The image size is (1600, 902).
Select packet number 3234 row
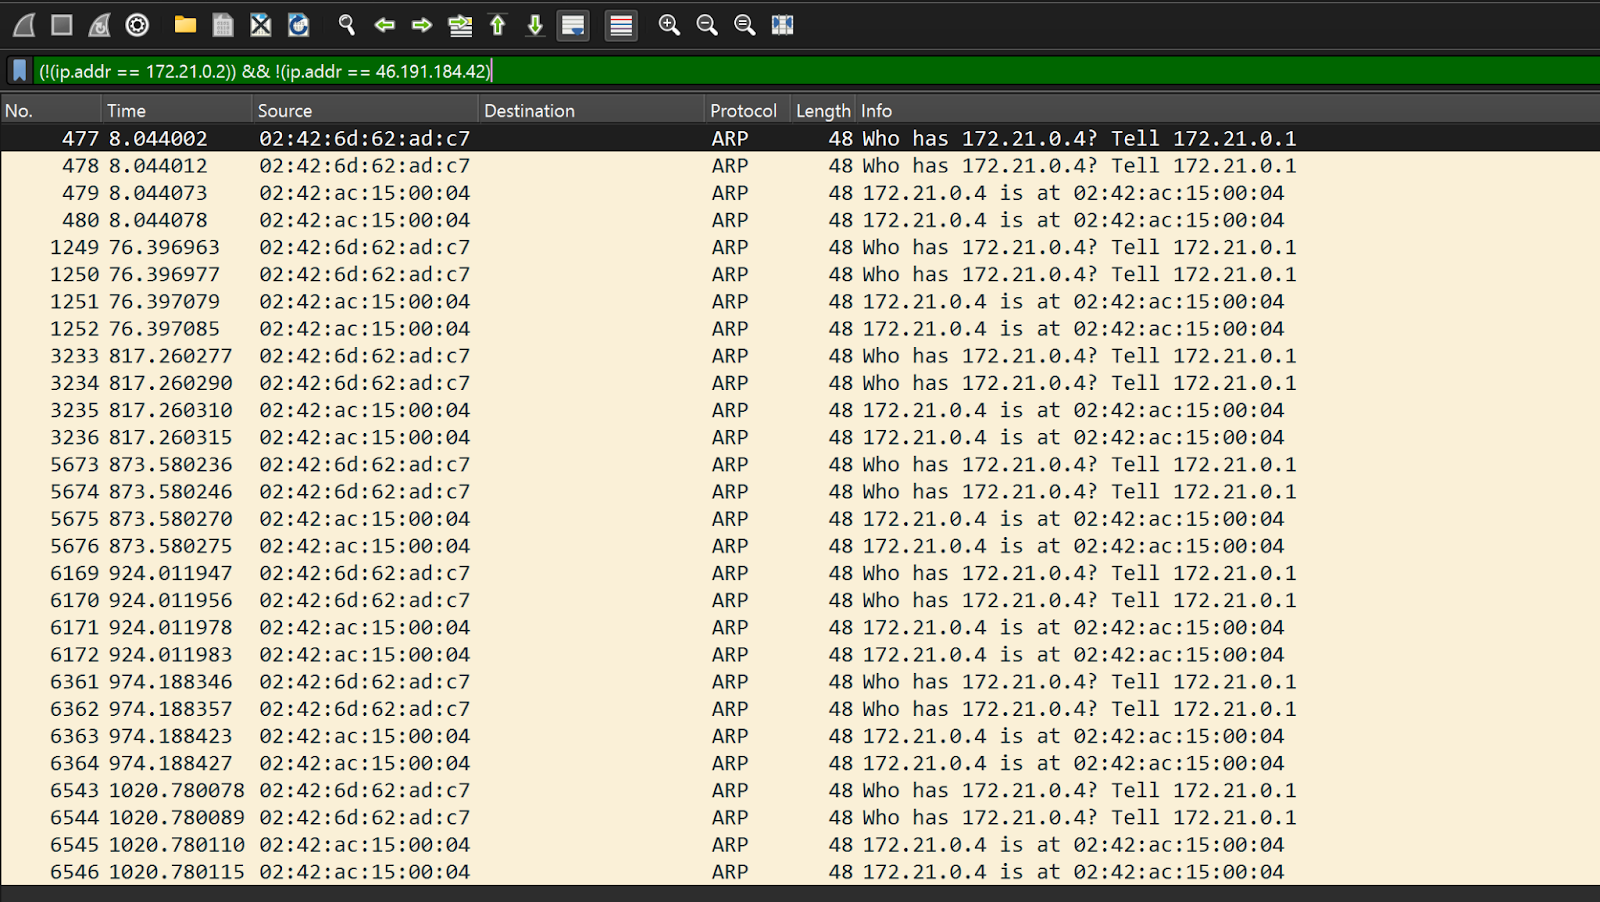pos(800,382)
